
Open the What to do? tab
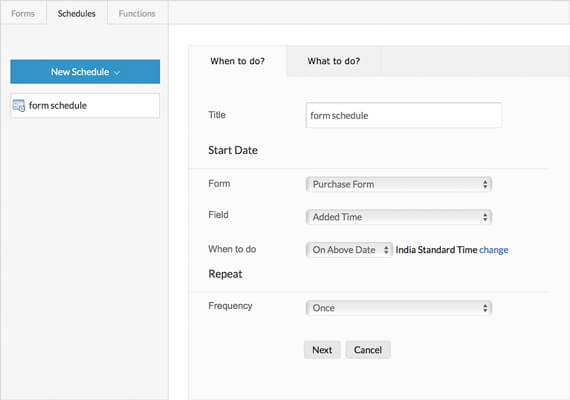[x=334, y=61]
